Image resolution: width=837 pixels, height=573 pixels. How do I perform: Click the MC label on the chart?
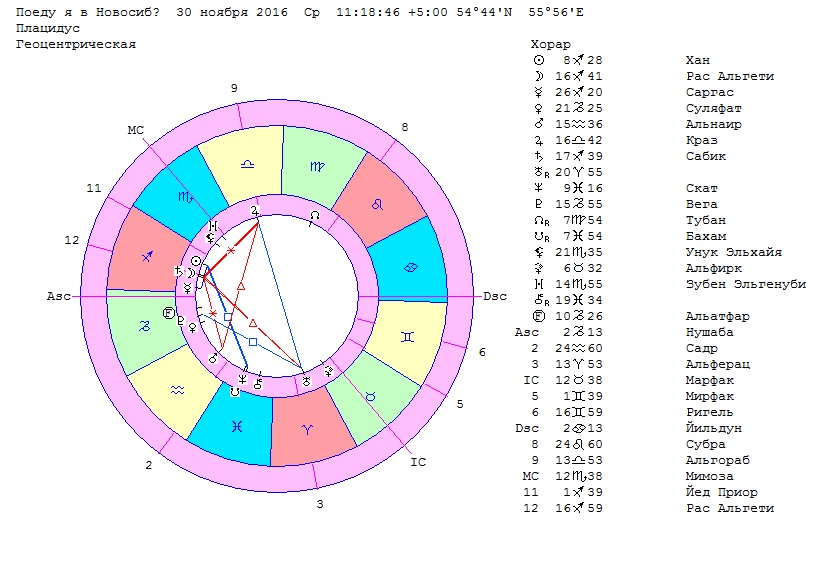click(x=137, y=130)
